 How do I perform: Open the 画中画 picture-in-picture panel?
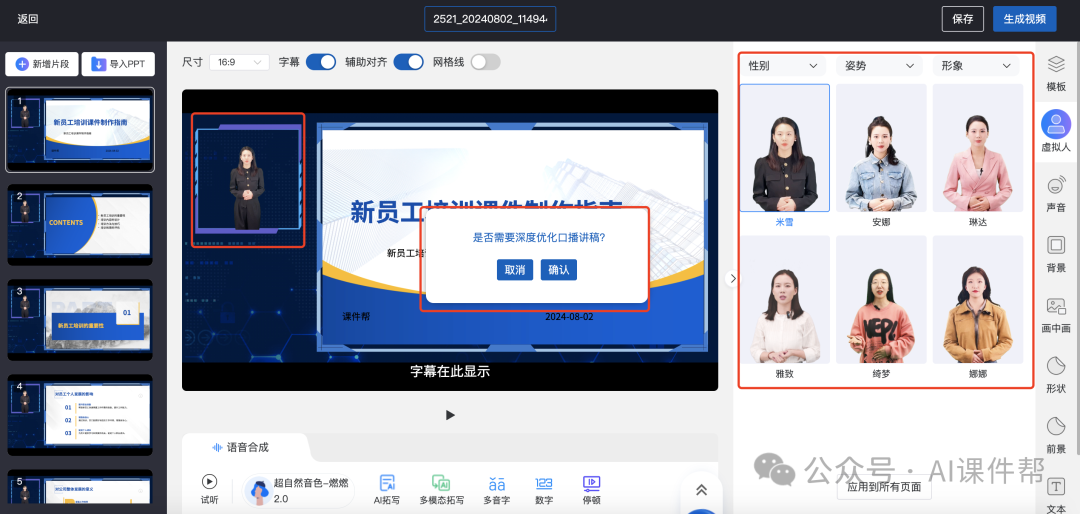pyautogui.click(x=1056, y=315)
